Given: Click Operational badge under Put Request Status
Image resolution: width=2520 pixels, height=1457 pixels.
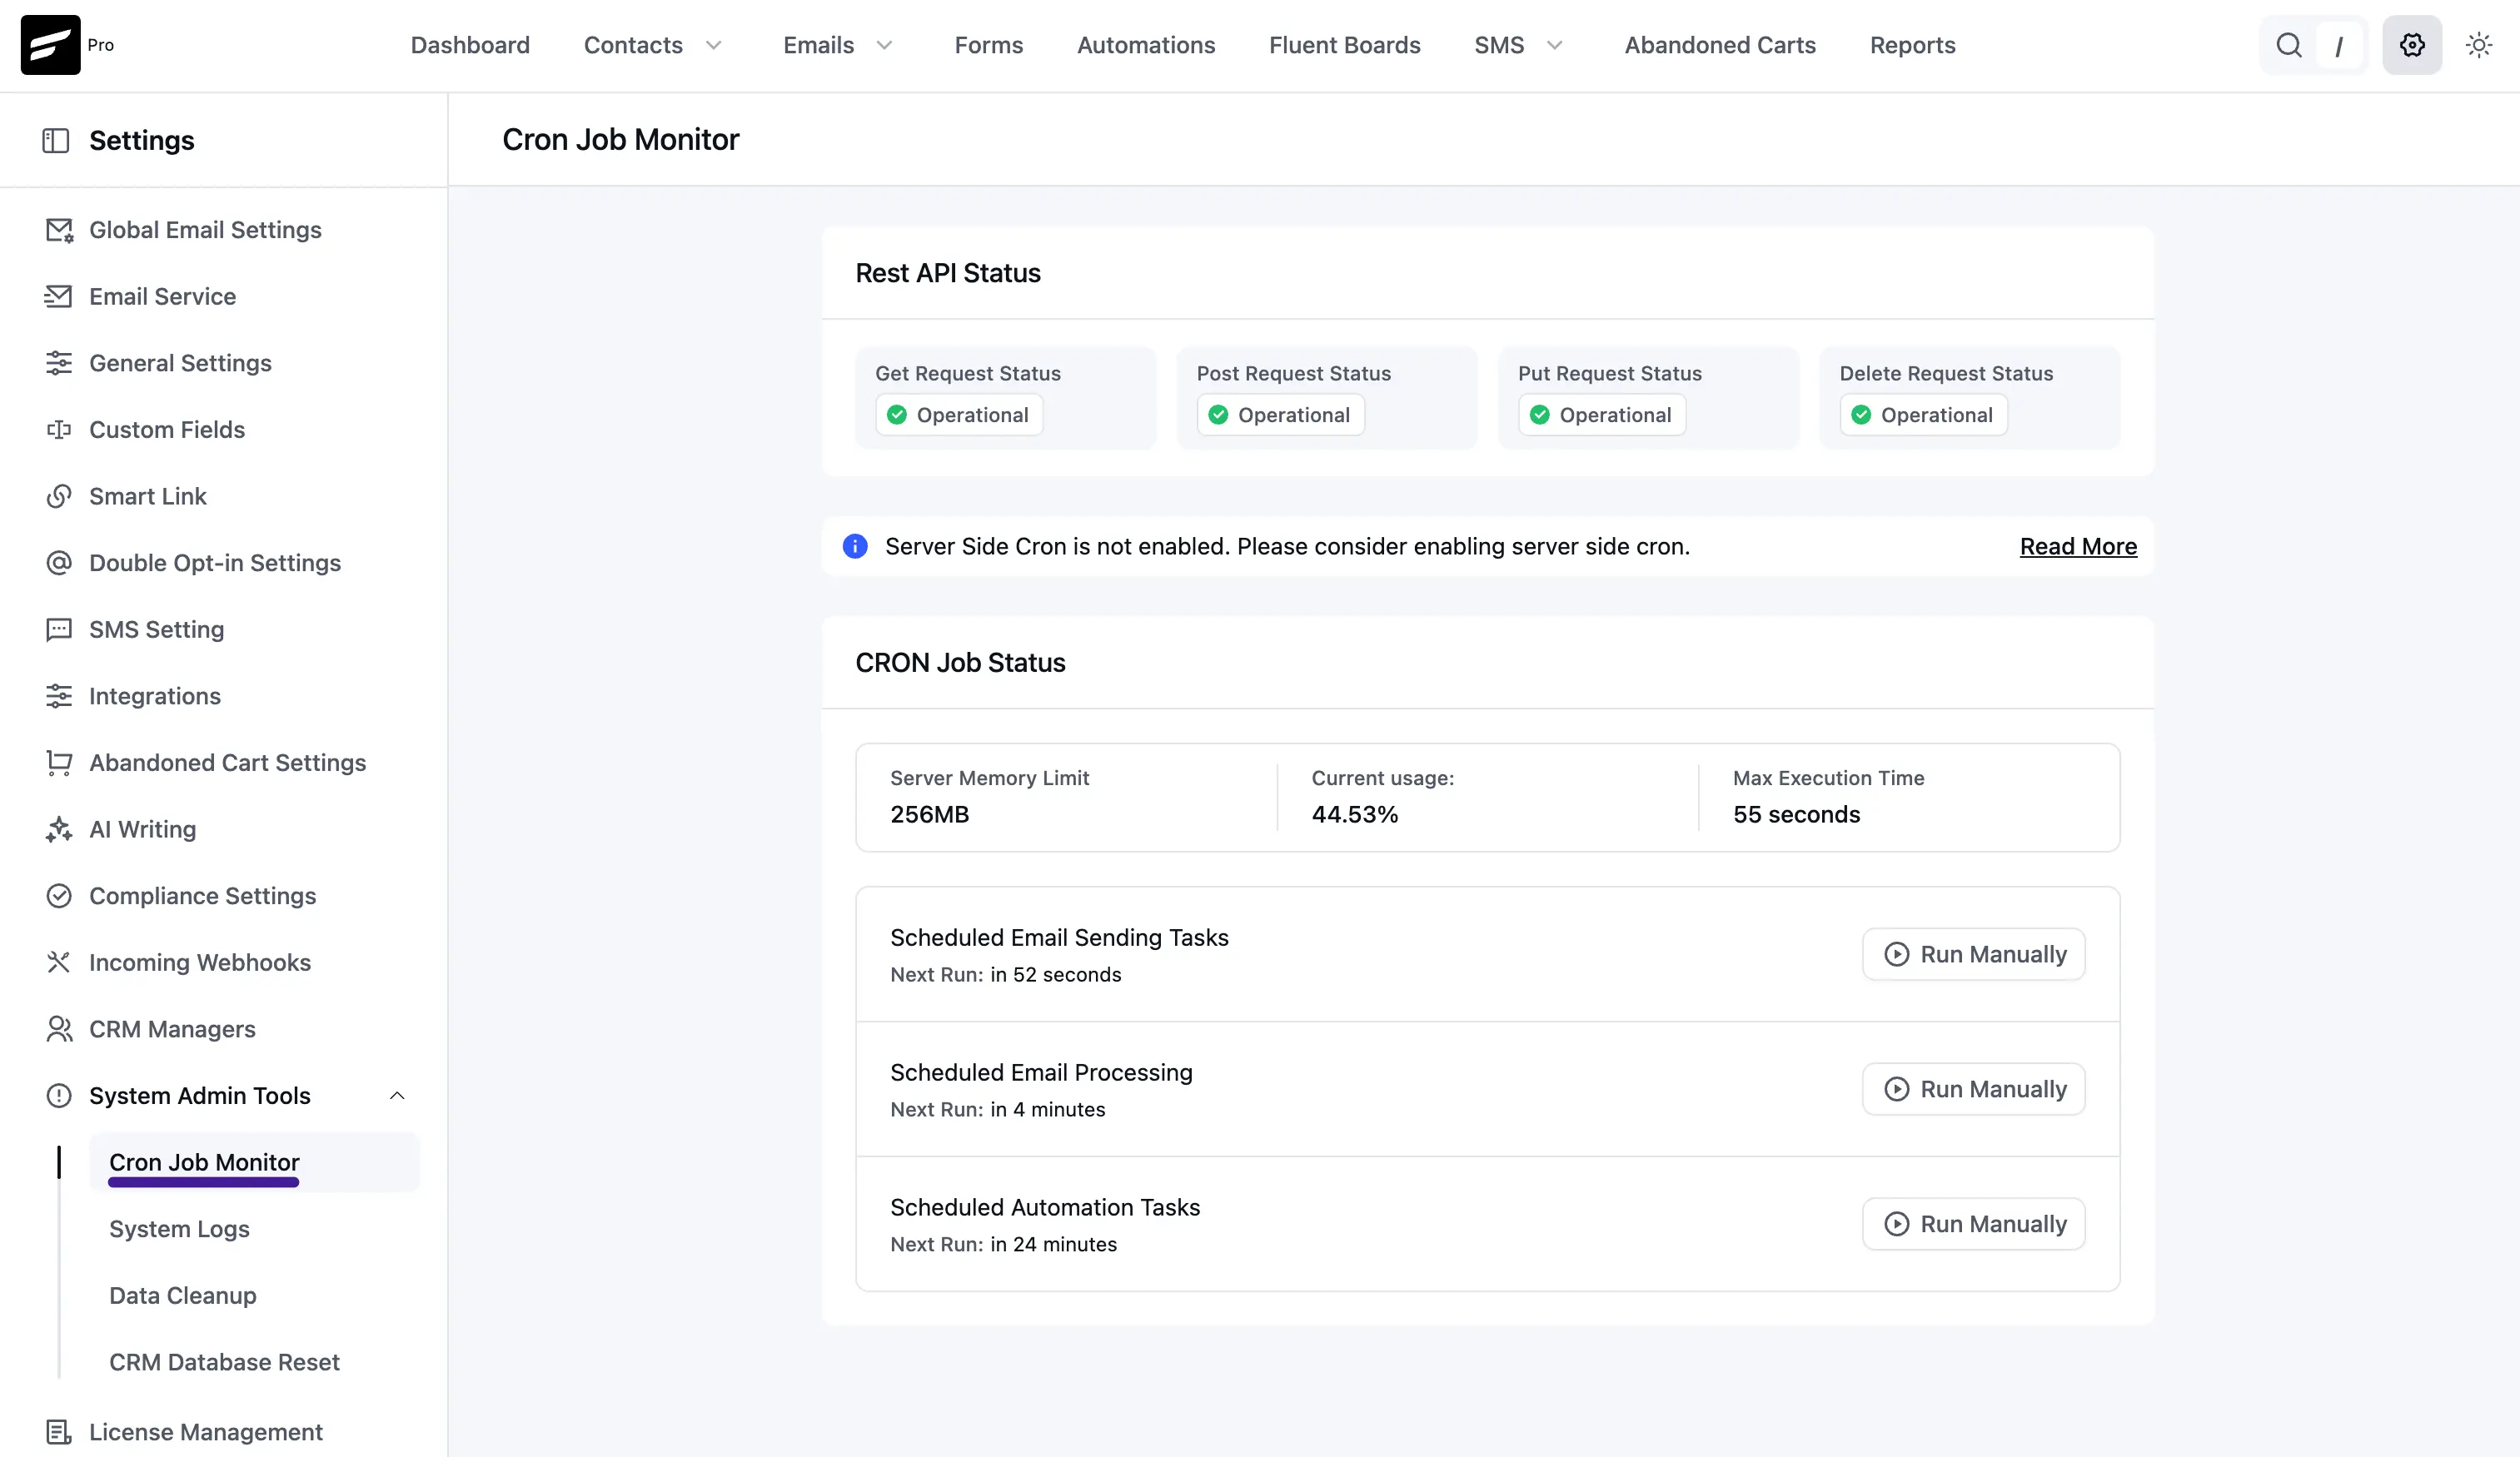Looking at the screenshot, I should 1602,415.
